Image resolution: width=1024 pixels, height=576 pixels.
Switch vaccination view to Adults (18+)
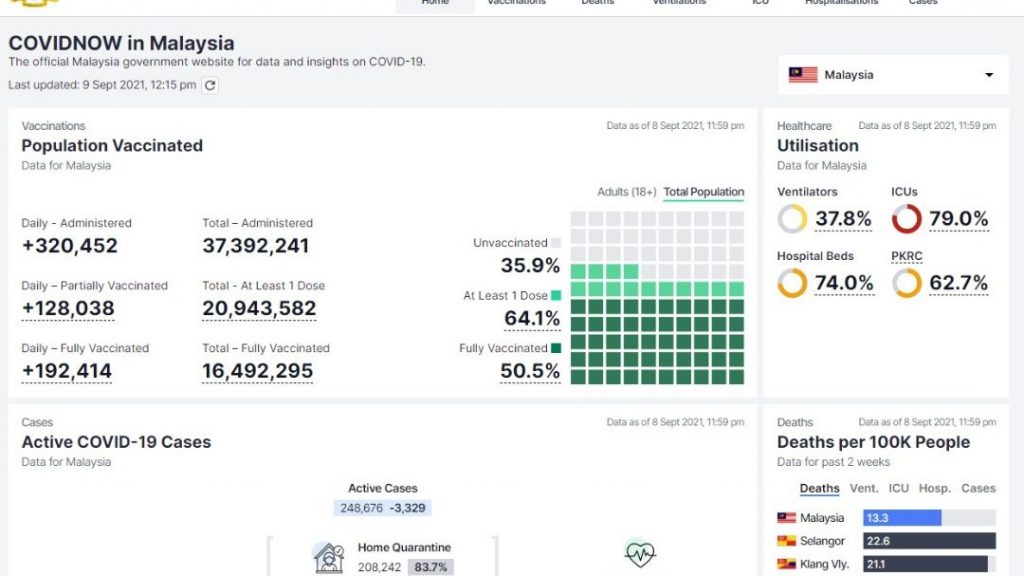[626, 192]
